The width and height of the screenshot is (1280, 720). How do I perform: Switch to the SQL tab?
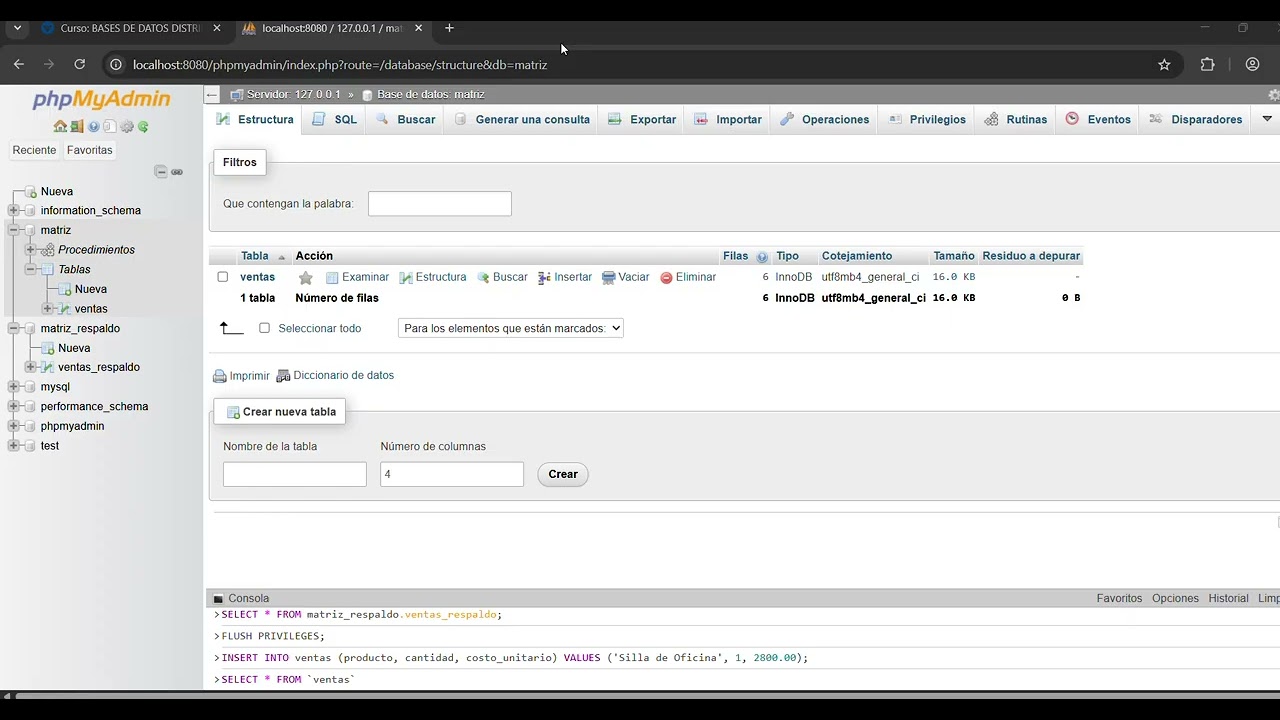tap(334, 119)
